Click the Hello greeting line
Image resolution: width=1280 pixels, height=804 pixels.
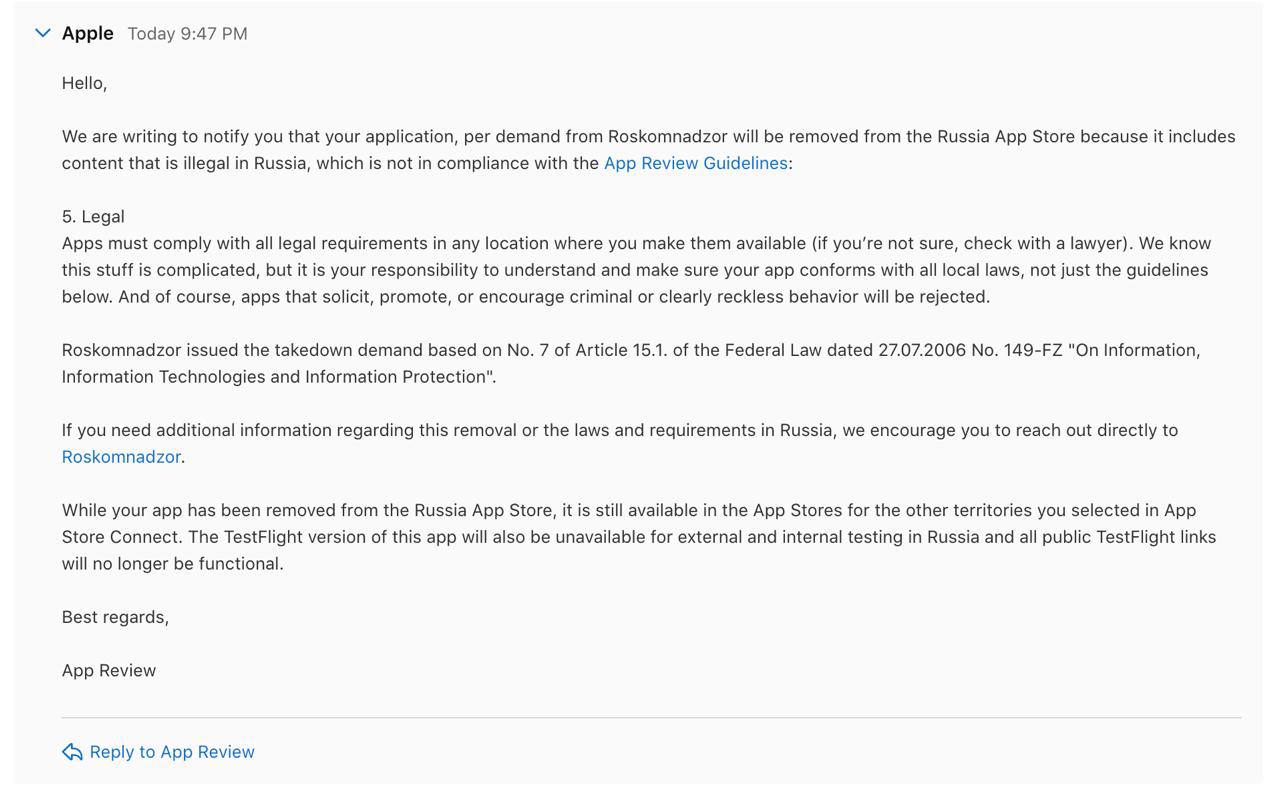pyautogui.click(x=84, y=83)
